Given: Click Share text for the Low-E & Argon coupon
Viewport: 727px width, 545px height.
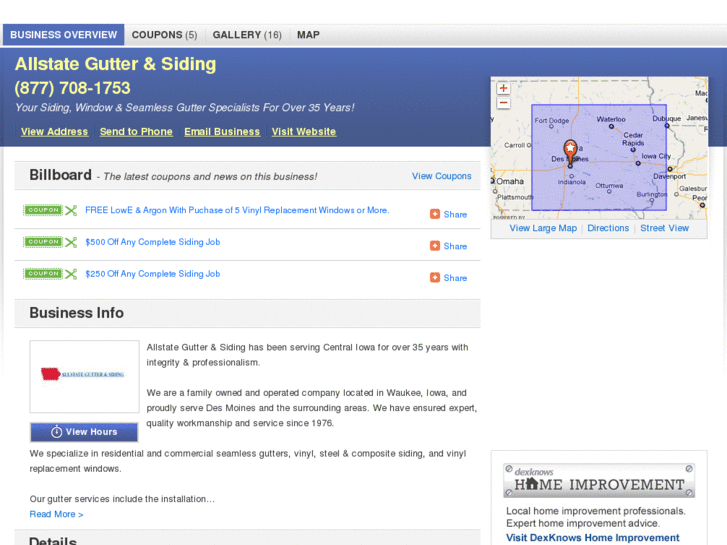Looking at the screenshot, I should point(455,214).
